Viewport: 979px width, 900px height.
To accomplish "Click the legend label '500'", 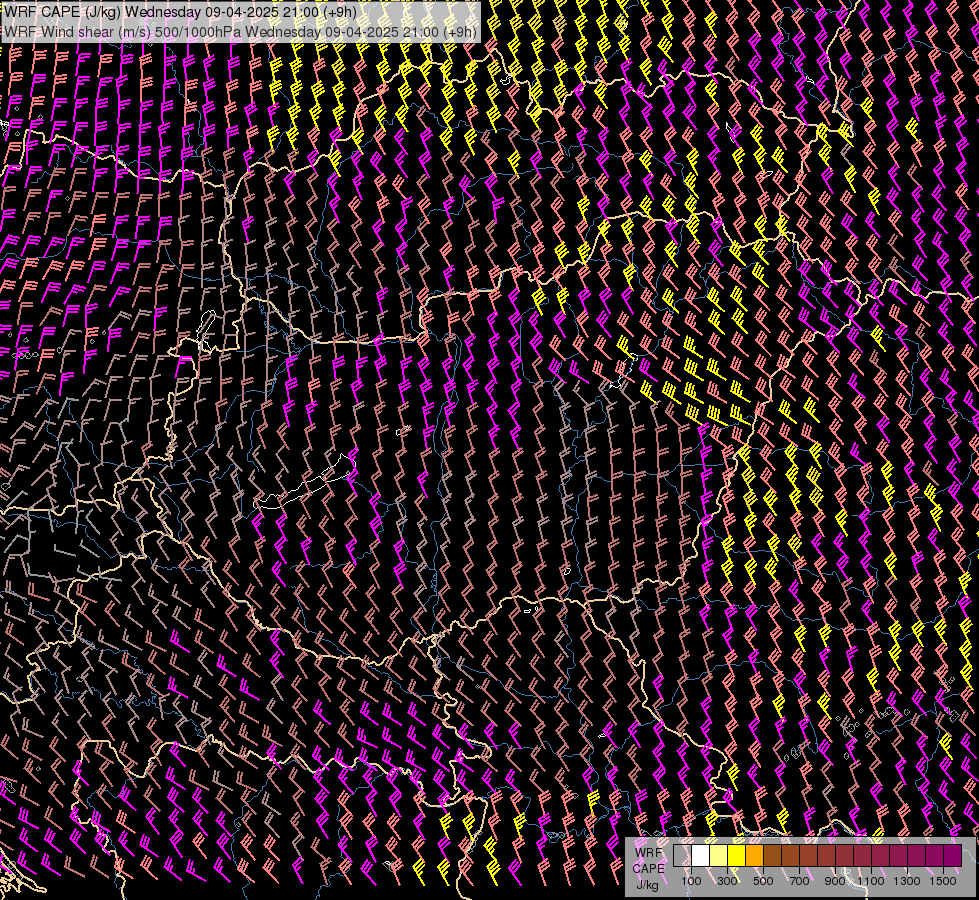I will (x=763, y=881).
